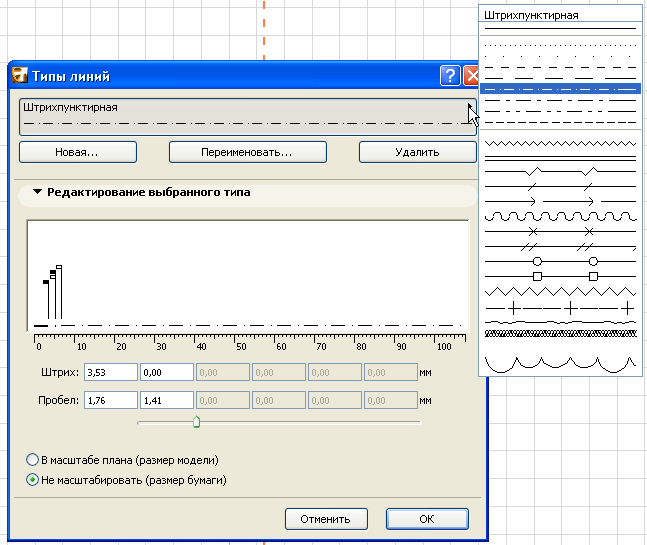Image resolution: width=647 pixels, height=545 pixels.
Task: Select the line type with arrow symbols
Action: point(560,202)
